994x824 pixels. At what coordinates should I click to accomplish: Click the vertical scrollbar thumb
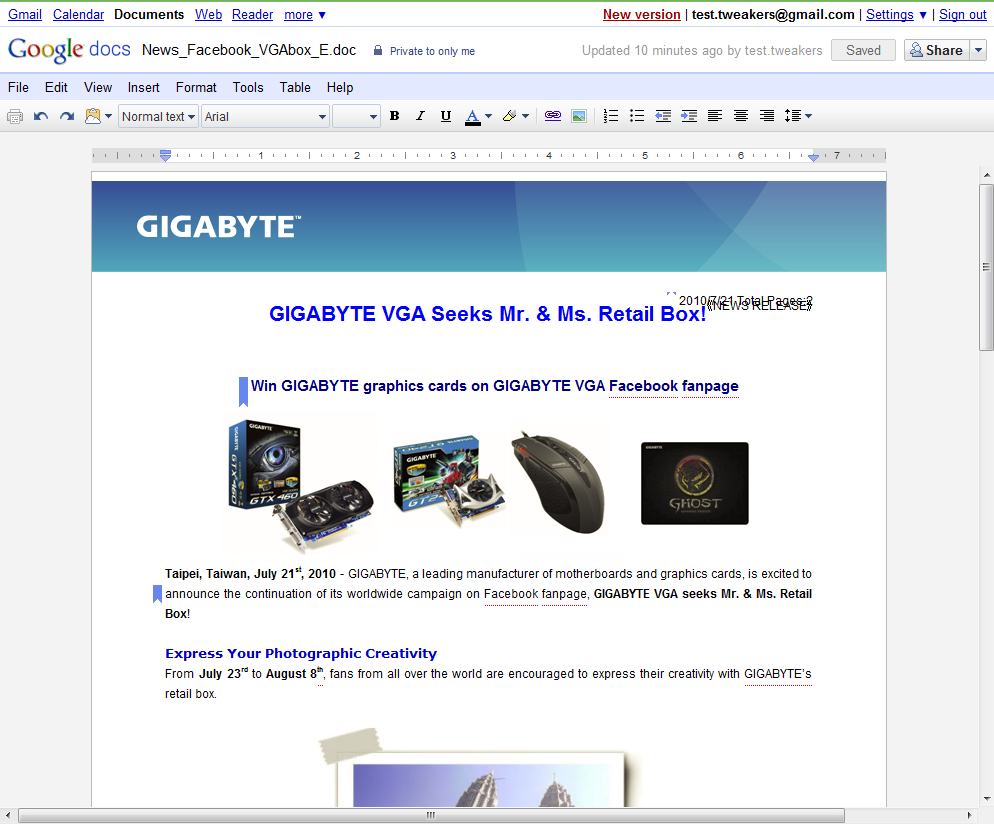[986, 267]
